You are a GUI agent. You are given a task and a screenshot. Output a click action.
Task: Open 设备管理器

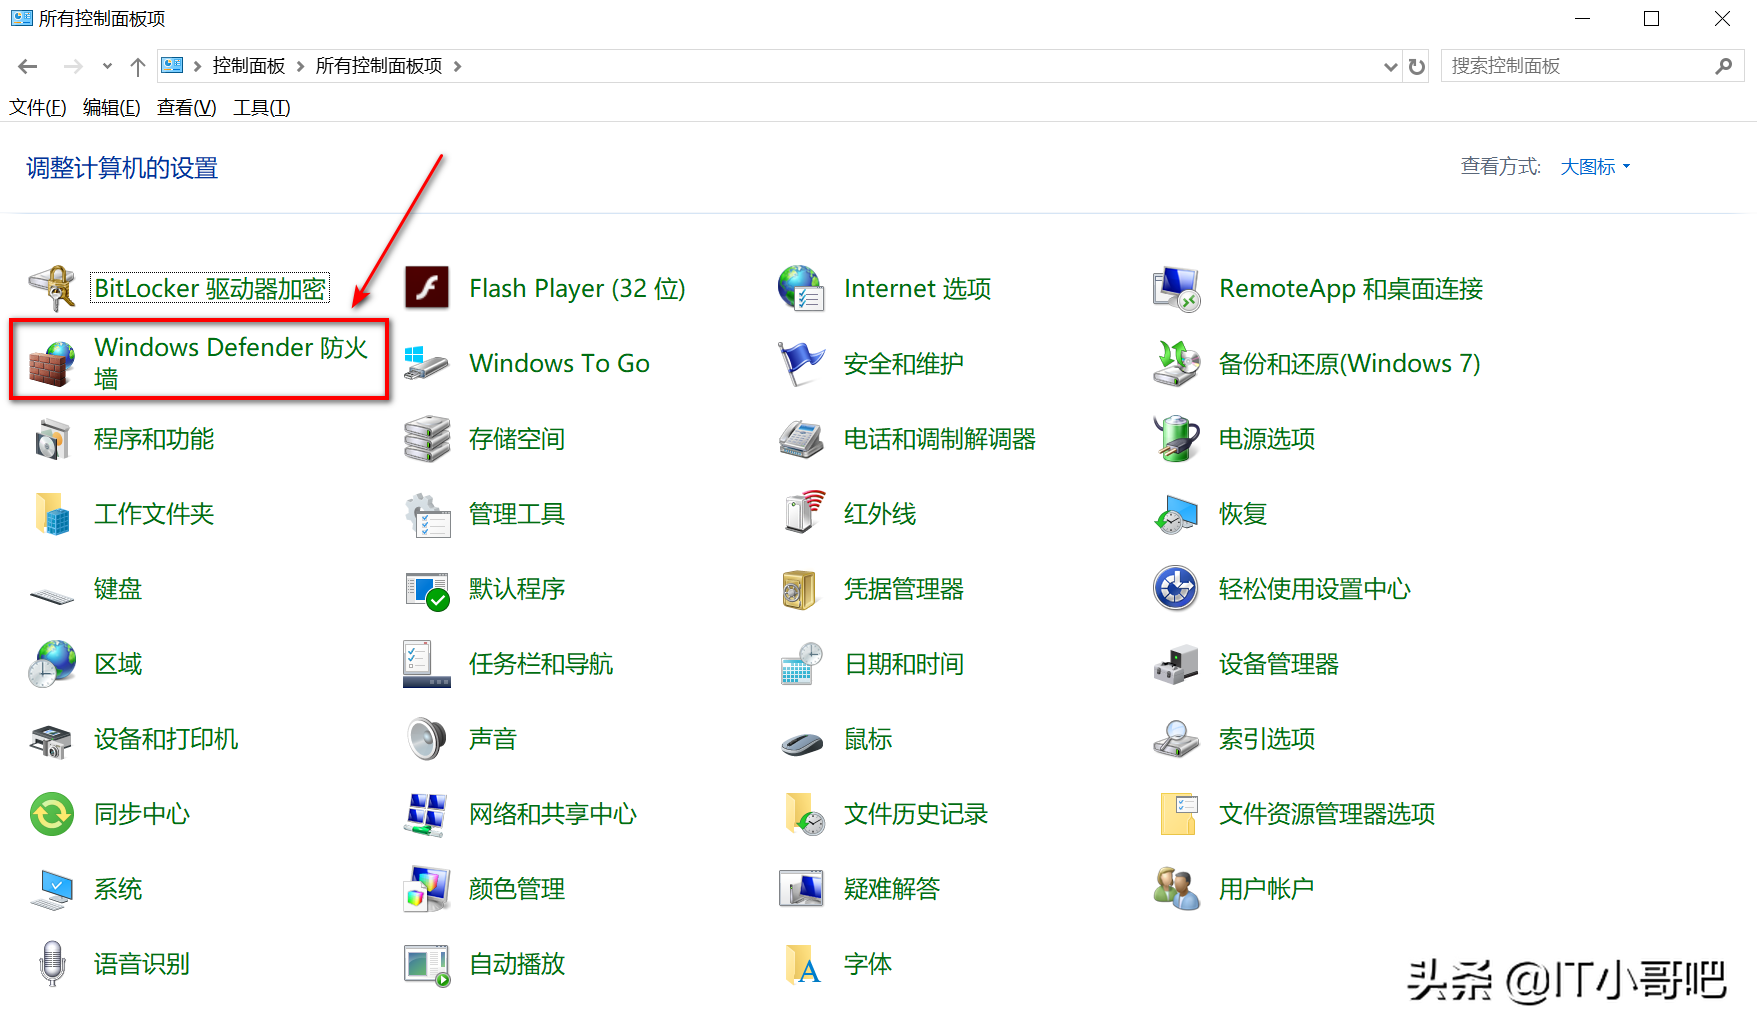[x=1278, y=663]
